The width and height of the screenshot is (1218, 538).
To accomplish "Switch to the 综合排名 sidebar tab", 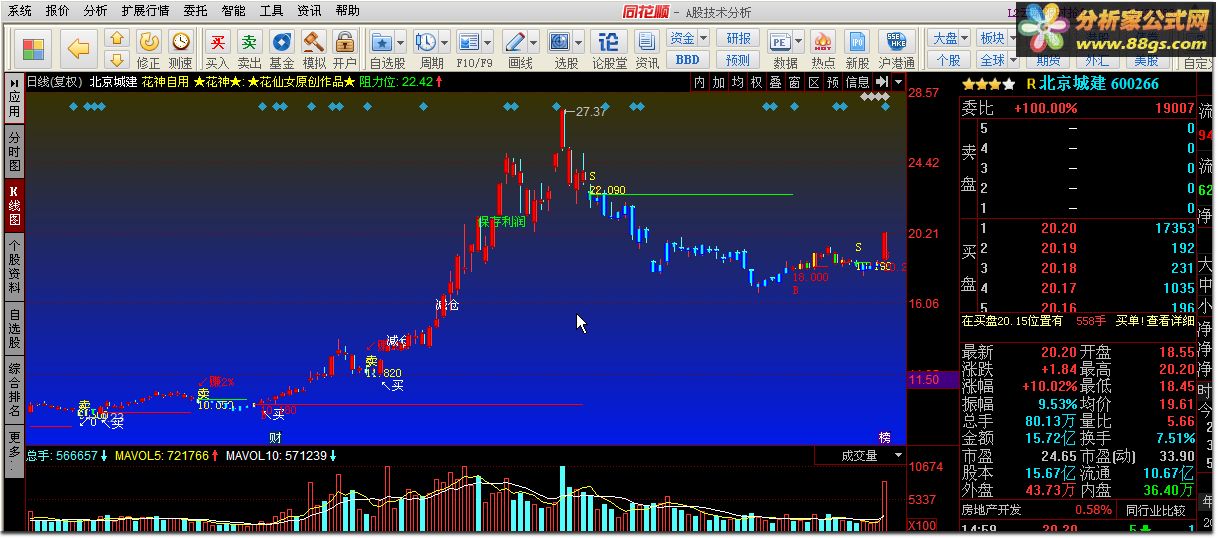I will (14, 390).
